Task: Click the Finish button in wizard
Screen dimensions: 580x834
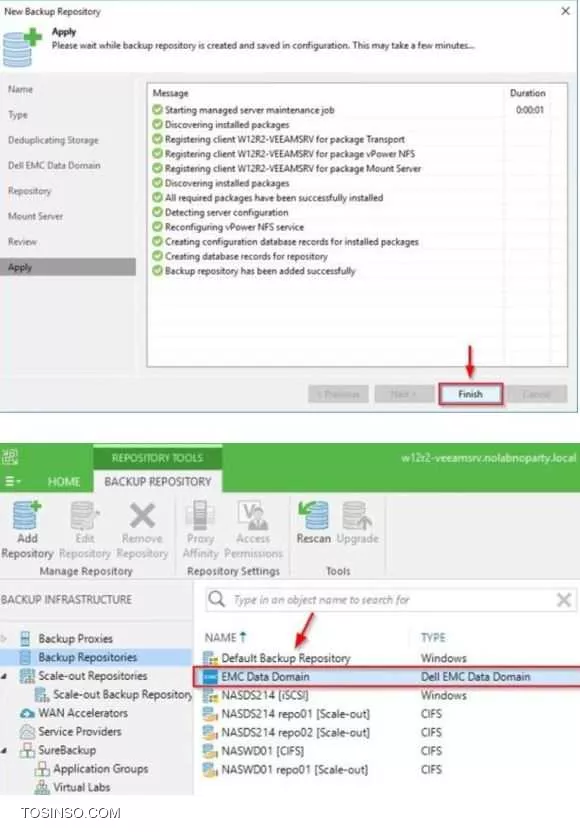Action: coord(470,394)
